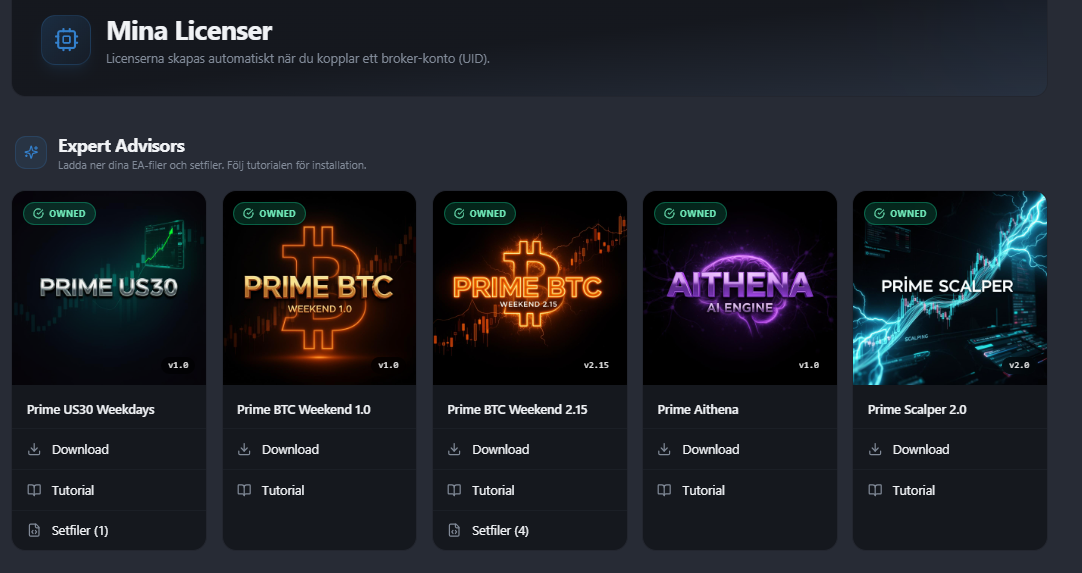This screenshot has width=1082, height=573.
Task: Open Tutorial for Prime Scalper 2.0
Action: coord(950,490)
